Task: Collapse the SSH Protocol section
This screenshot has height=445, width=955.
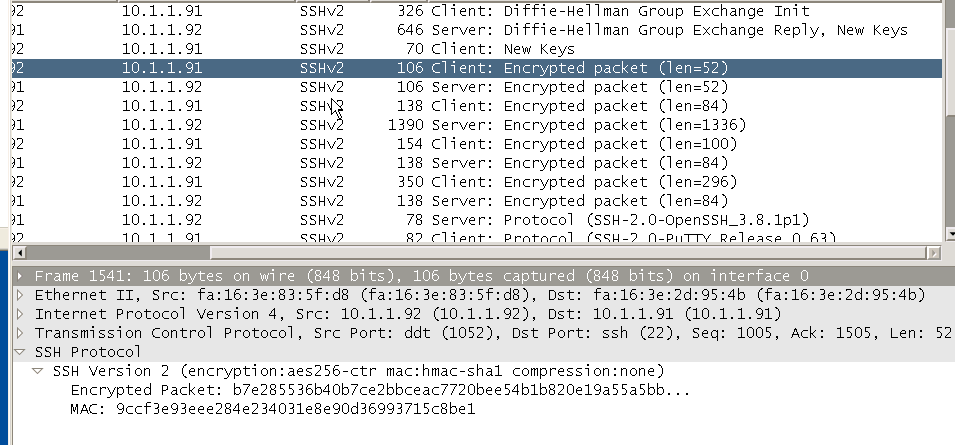Action: tap(20, 352)
